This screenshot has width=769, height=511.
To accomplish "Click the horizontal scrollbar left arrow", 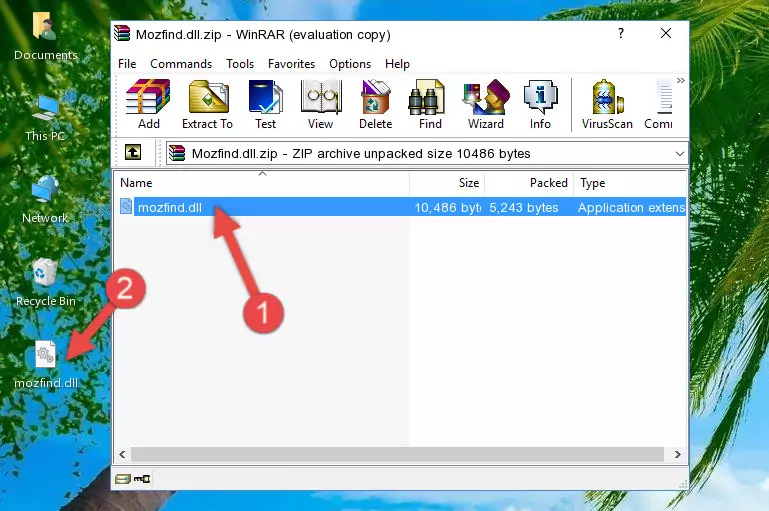I will 123,455.
